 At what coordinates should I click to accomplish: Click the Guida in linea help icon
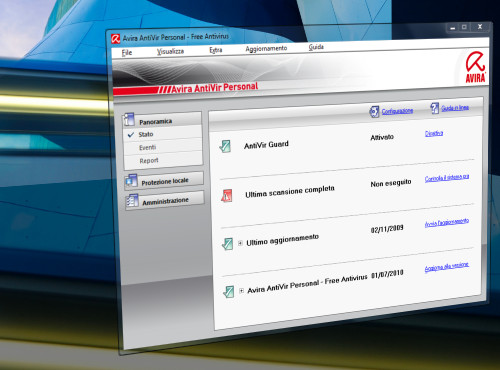(435, 108)
